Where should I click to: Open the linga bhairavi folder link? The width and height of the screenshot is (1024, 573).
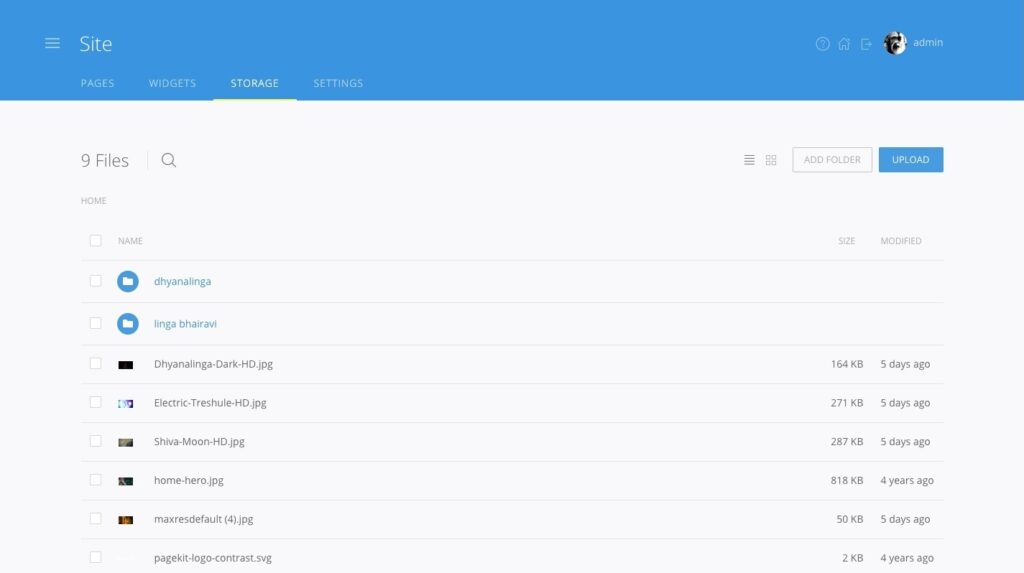(185, 324)
